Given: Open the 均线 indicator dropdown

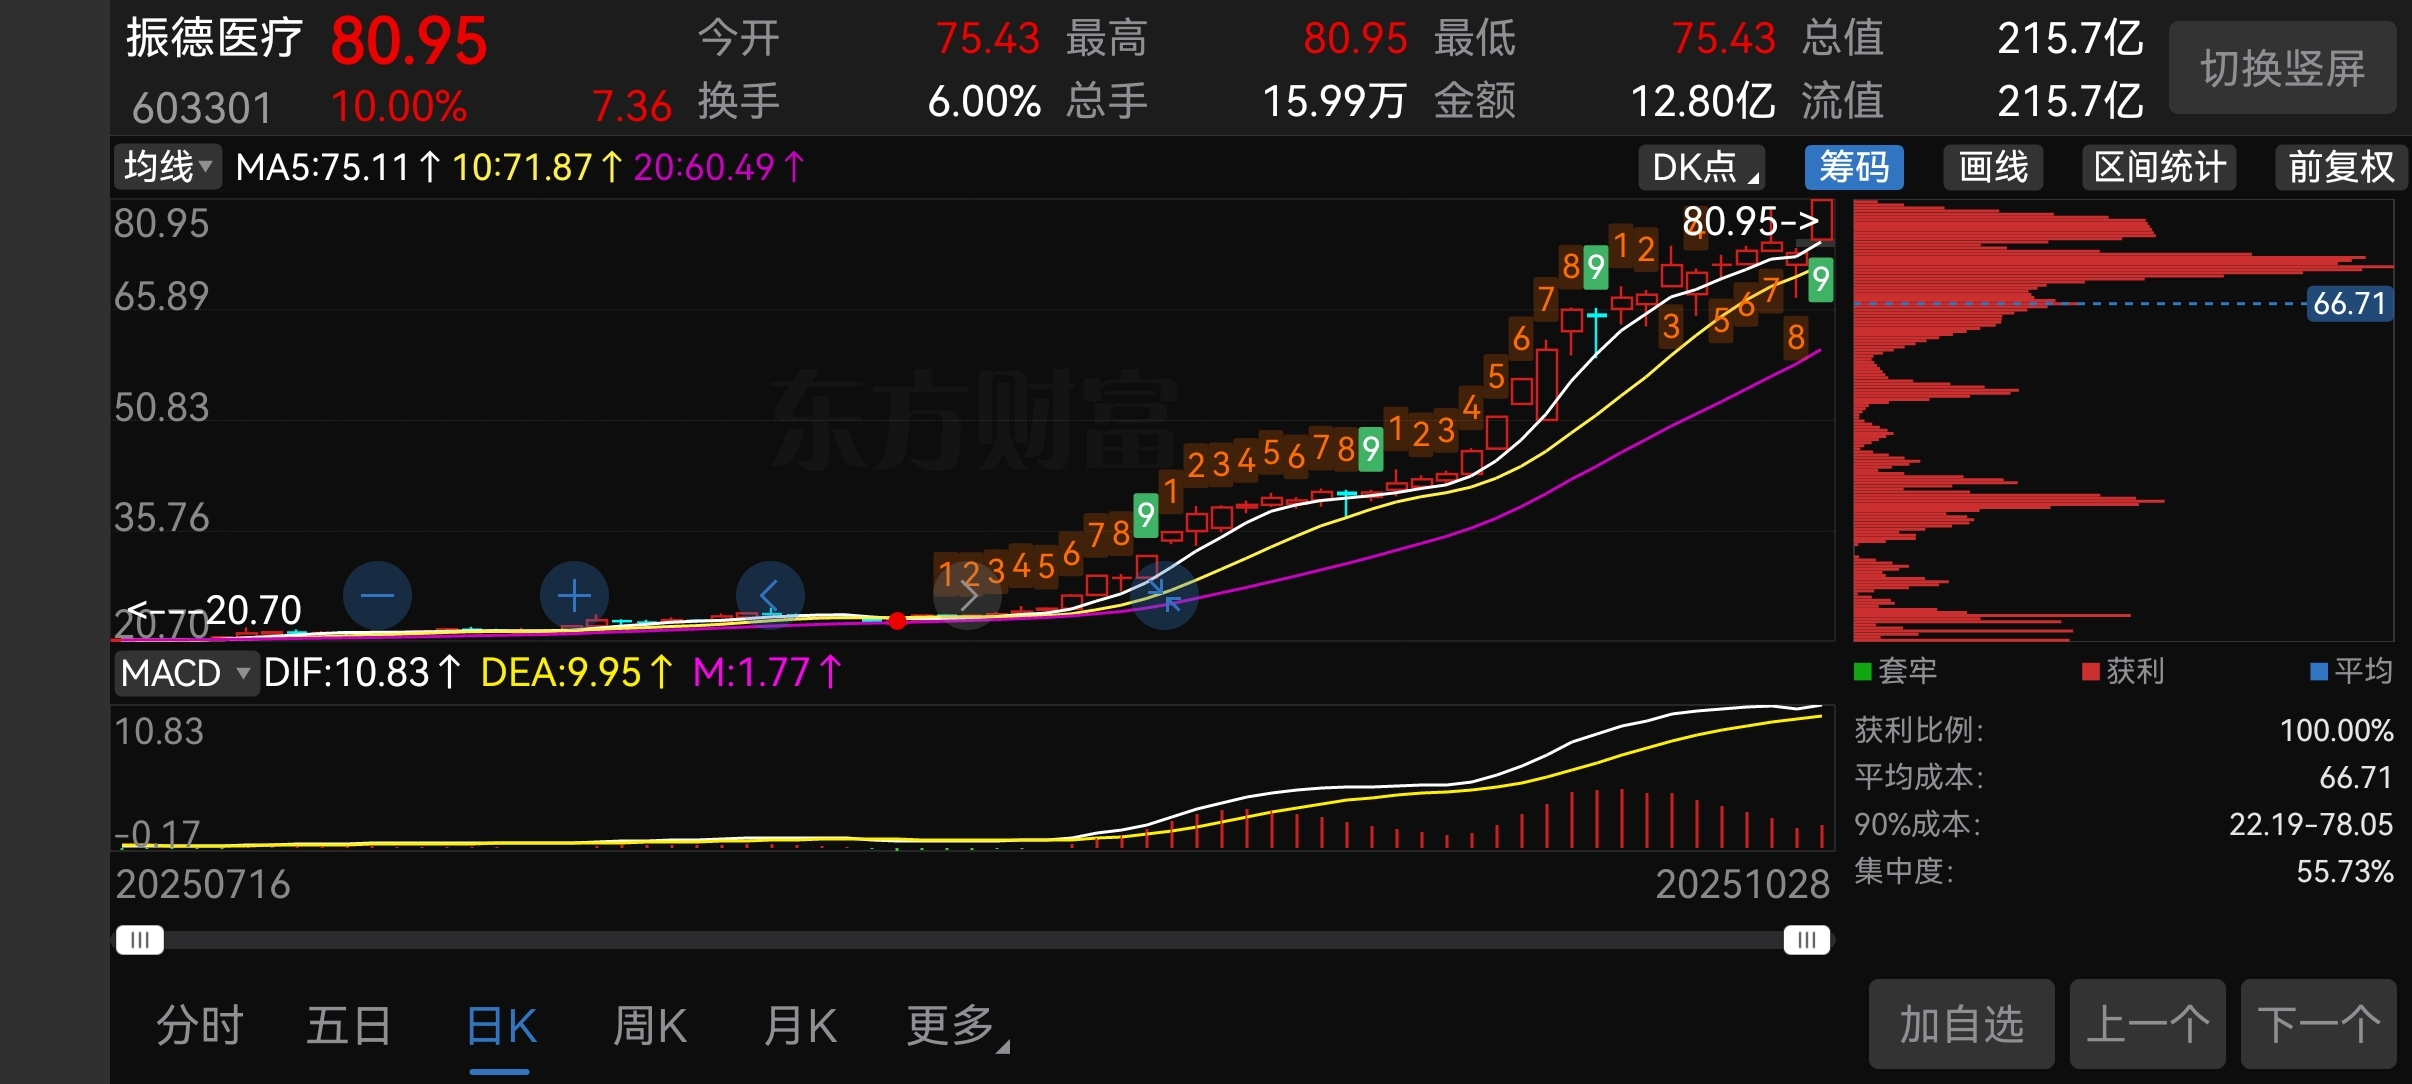Looking at the screenshot, I should coord(167,166).
